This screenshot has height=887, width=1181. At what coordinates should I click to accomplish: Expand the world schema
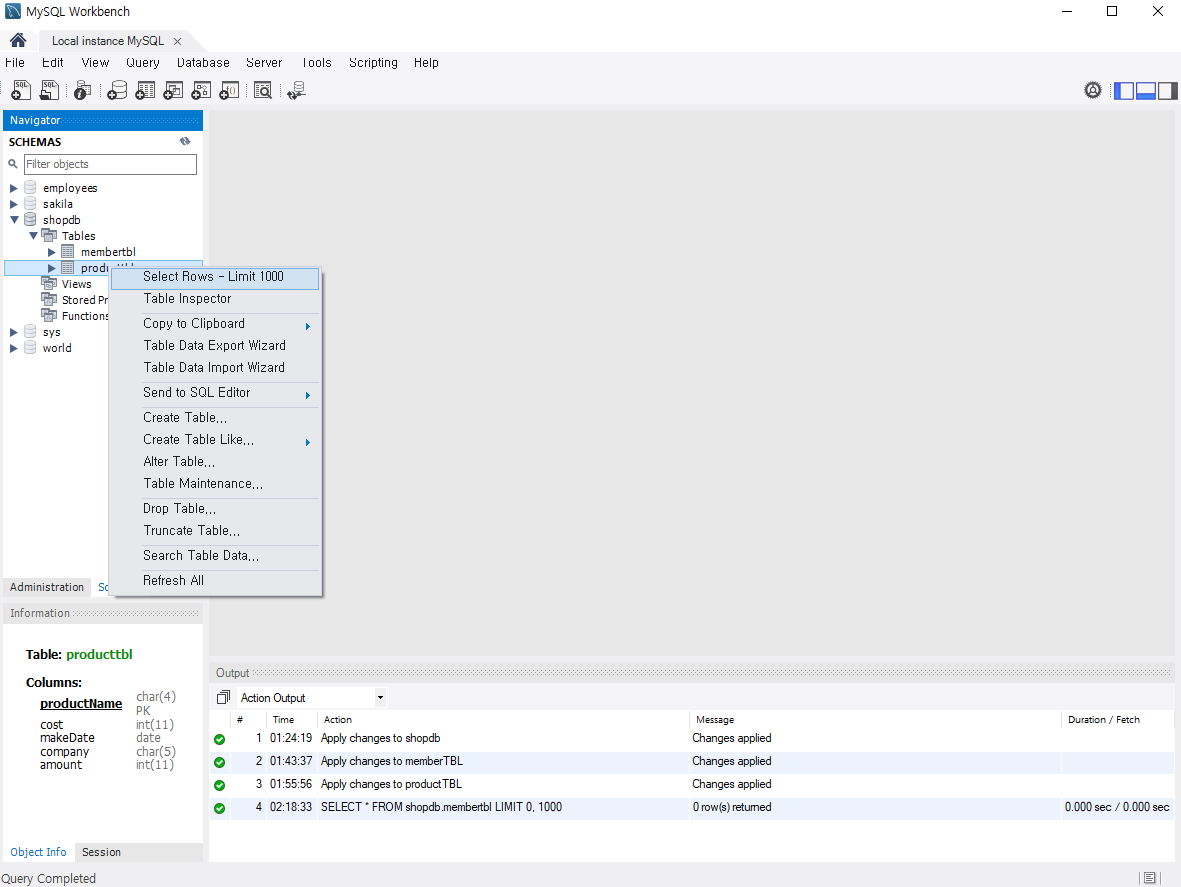coord(14,348)
